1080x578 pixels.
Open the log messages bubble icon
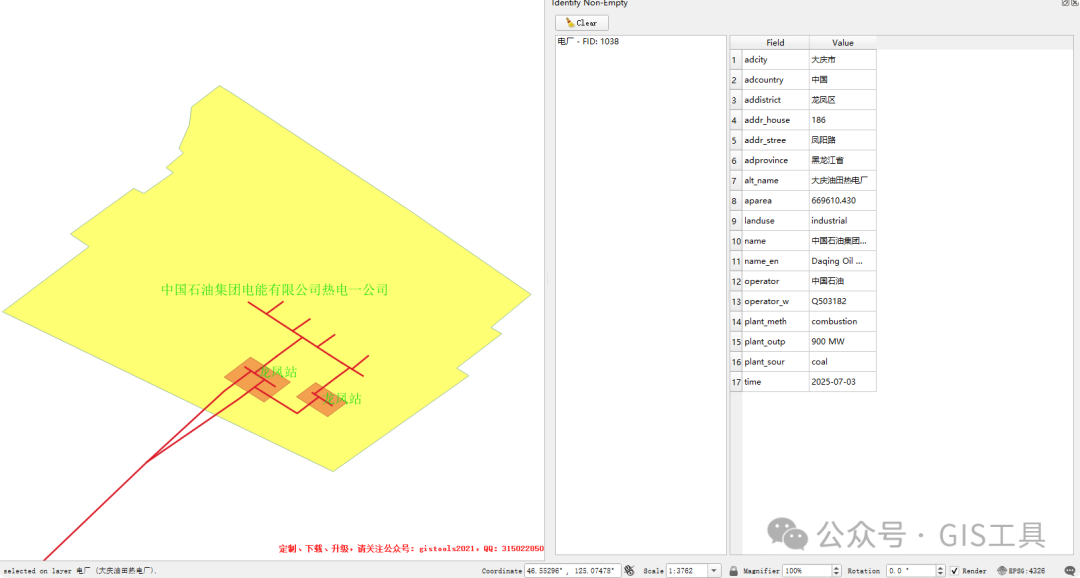click(x=1070, y=570)
